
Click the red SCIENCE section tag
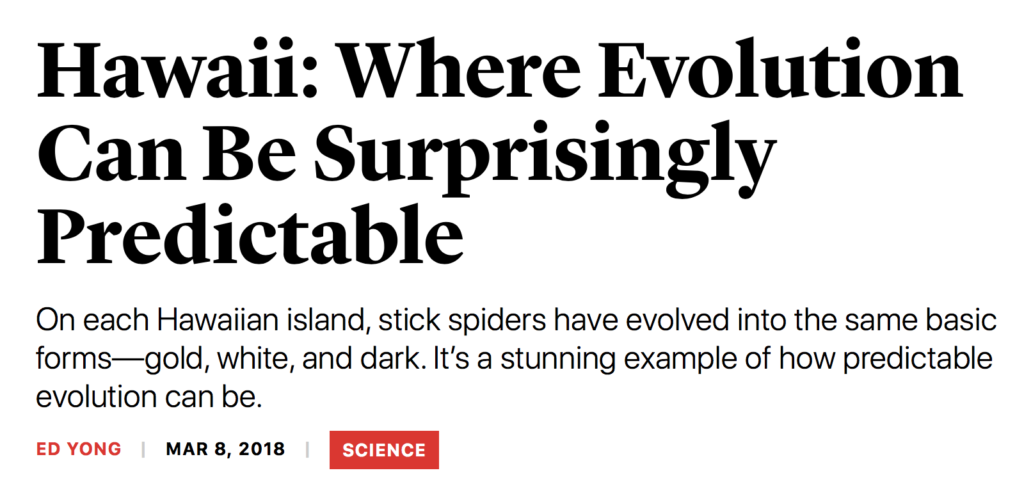384,450
